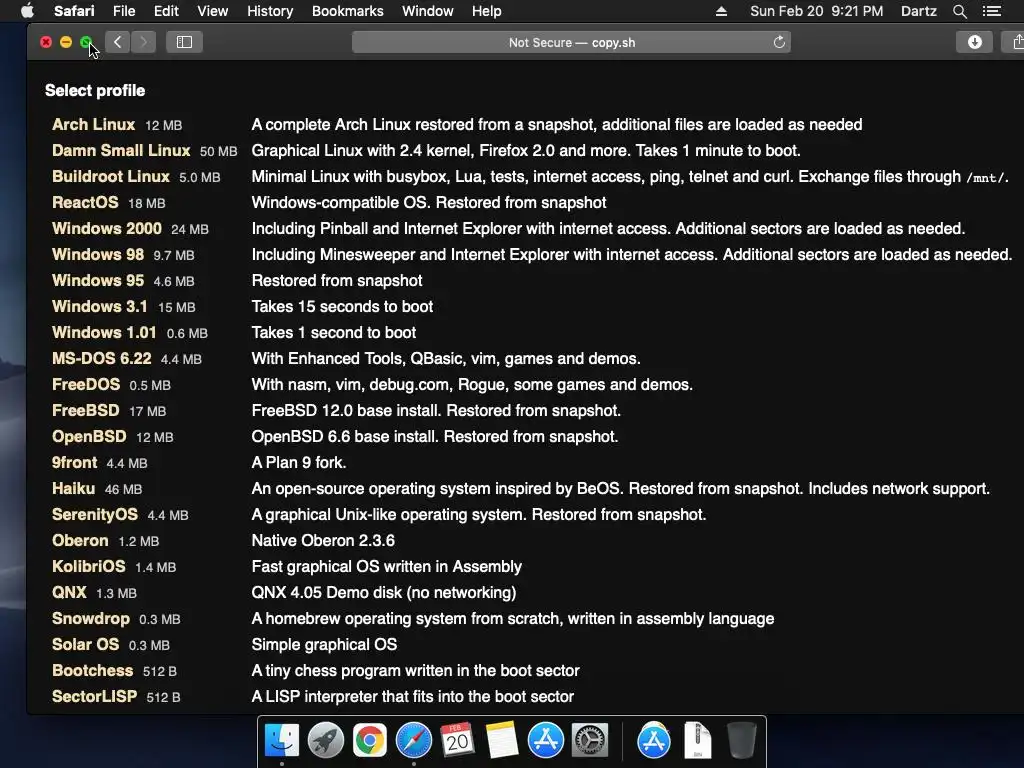Open the first App Store icon in Dock

coord(545,741)
